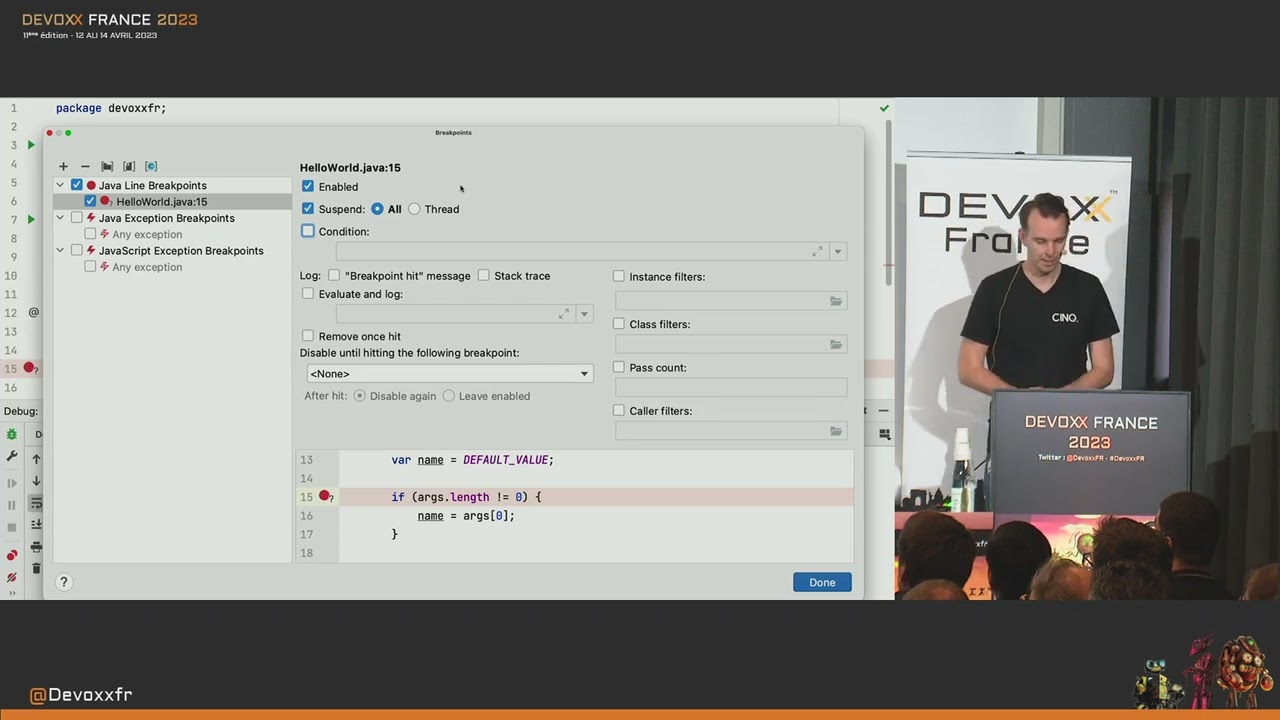Enable Evaluate and log checkbox
The height and width of the screenshot is (720, 1280).
tap(308, 294)
